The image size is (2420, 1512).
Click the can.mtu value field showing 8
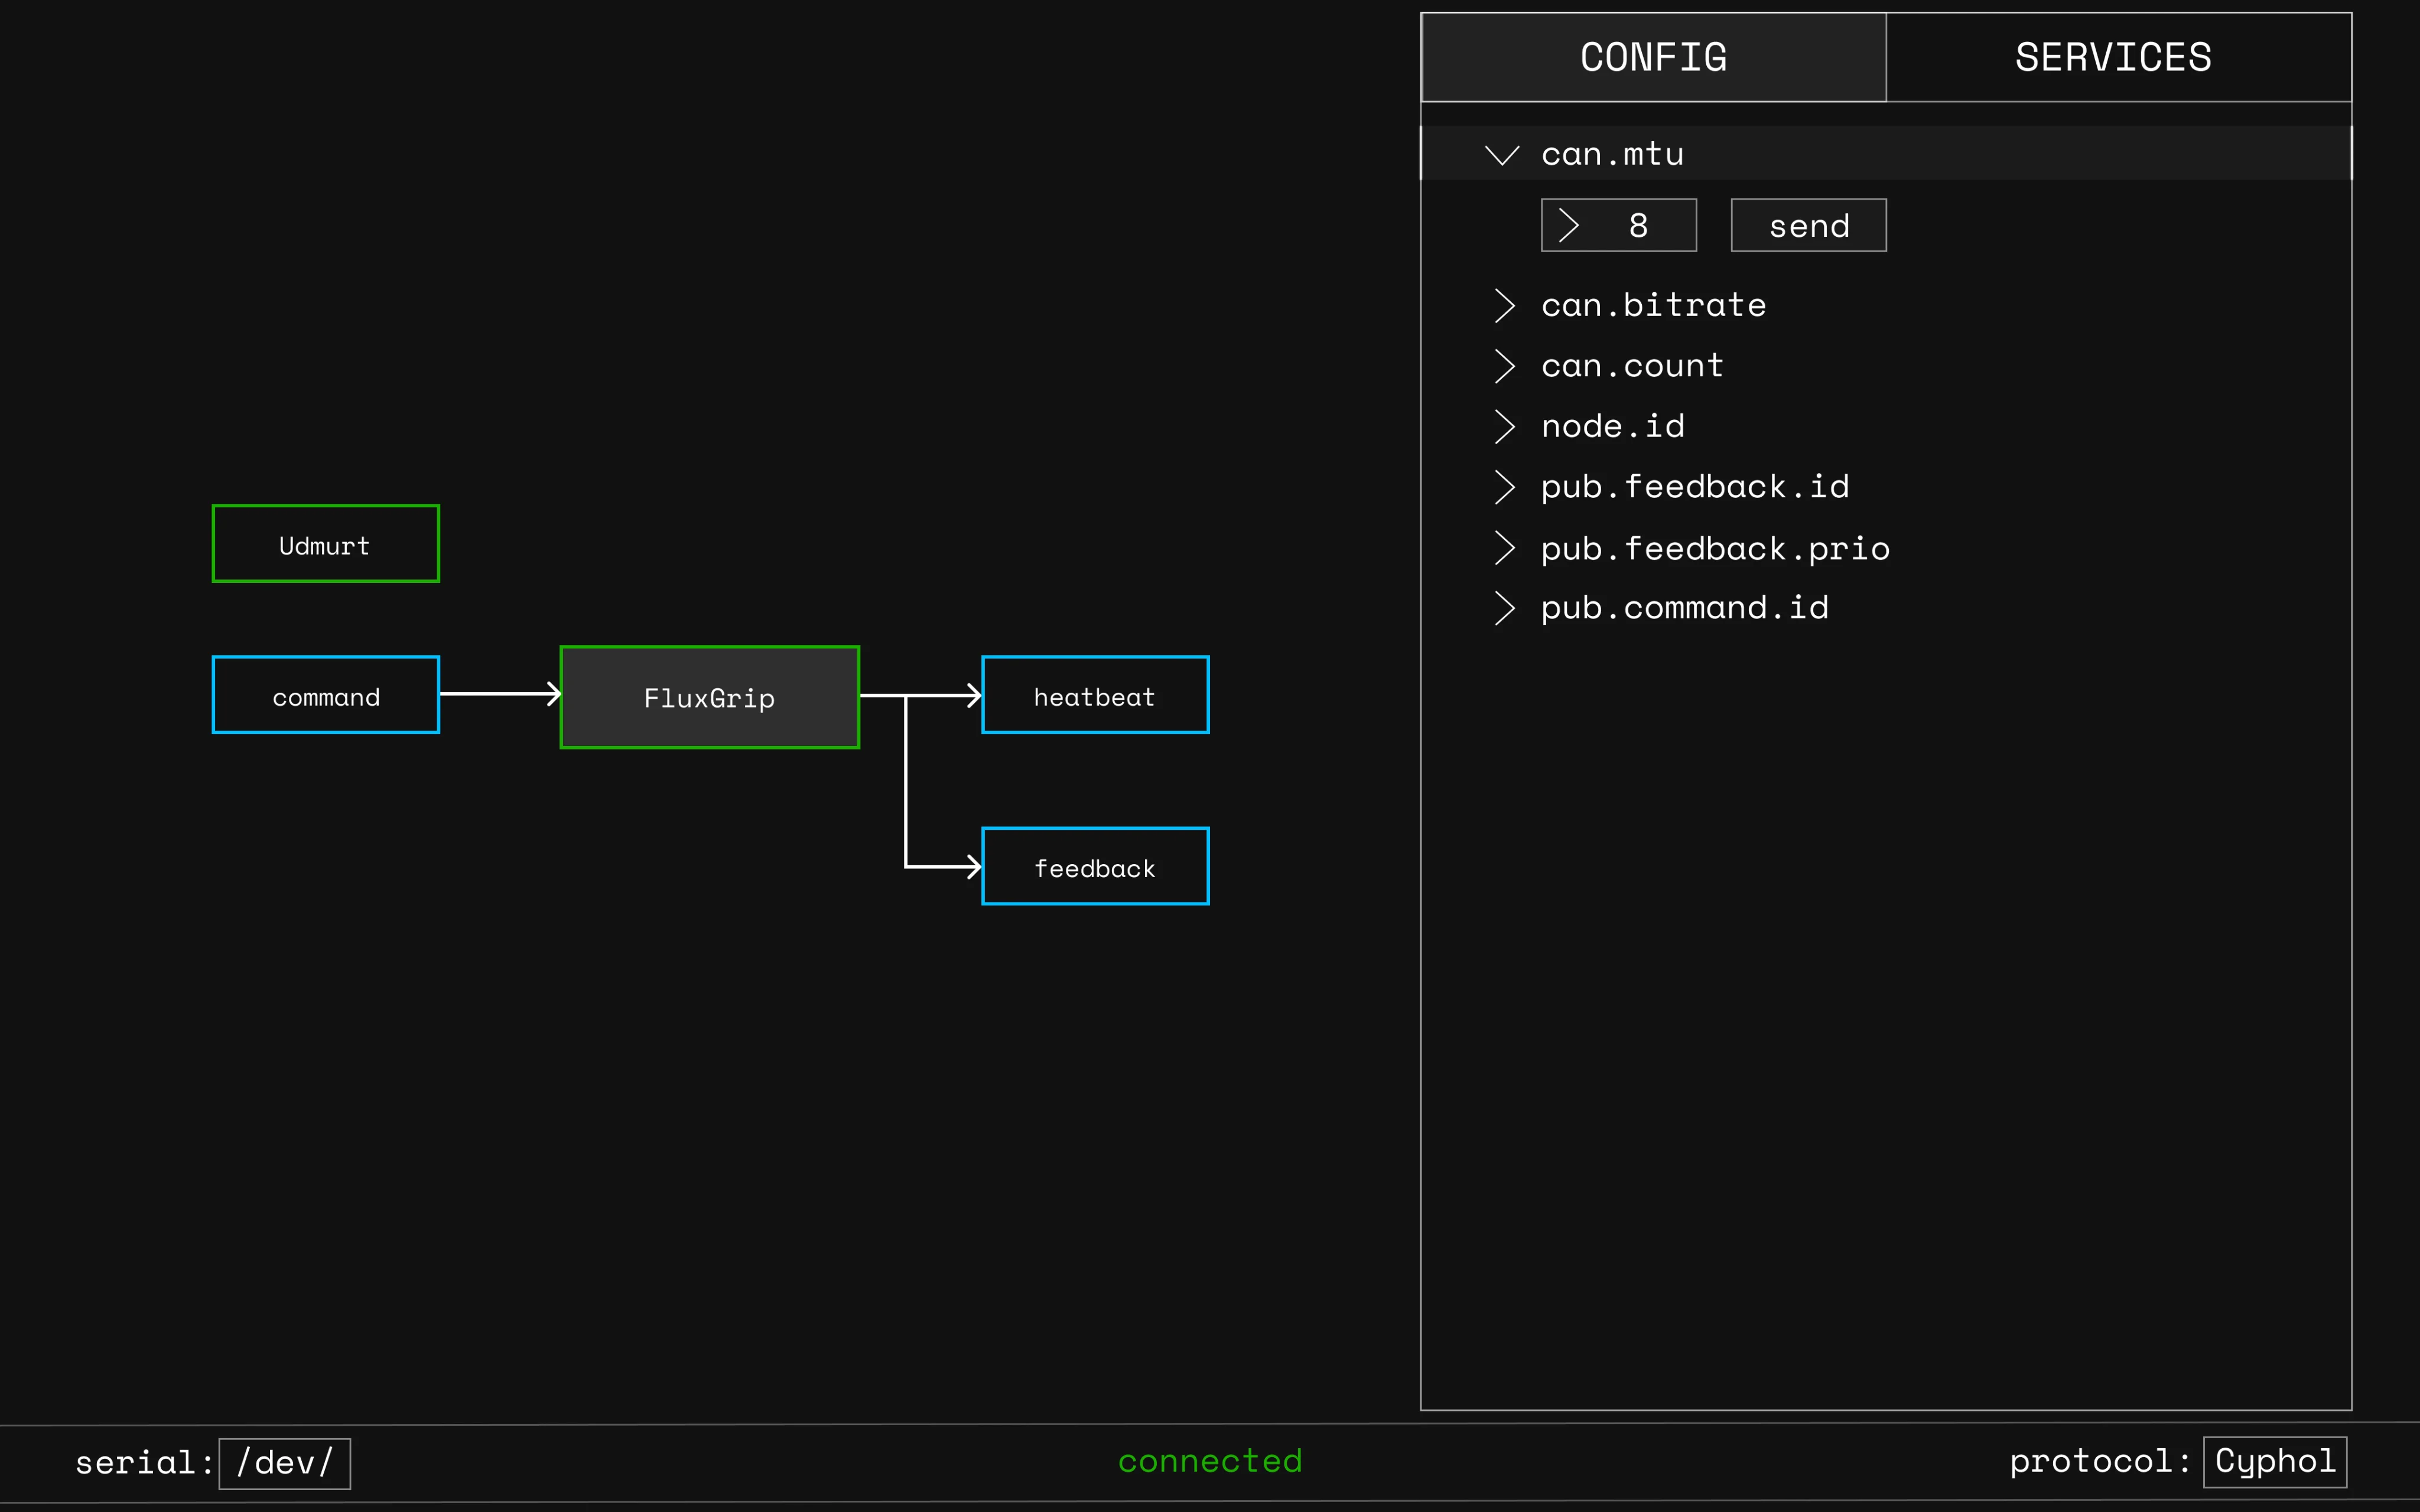coord(1637,226)
